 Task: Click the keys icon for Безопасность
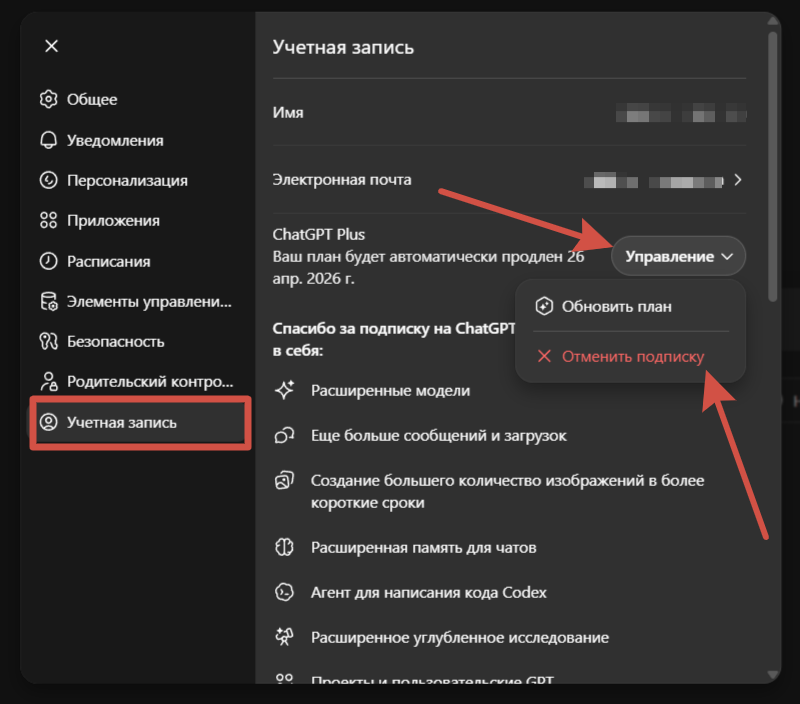click(x=48, y=341)
